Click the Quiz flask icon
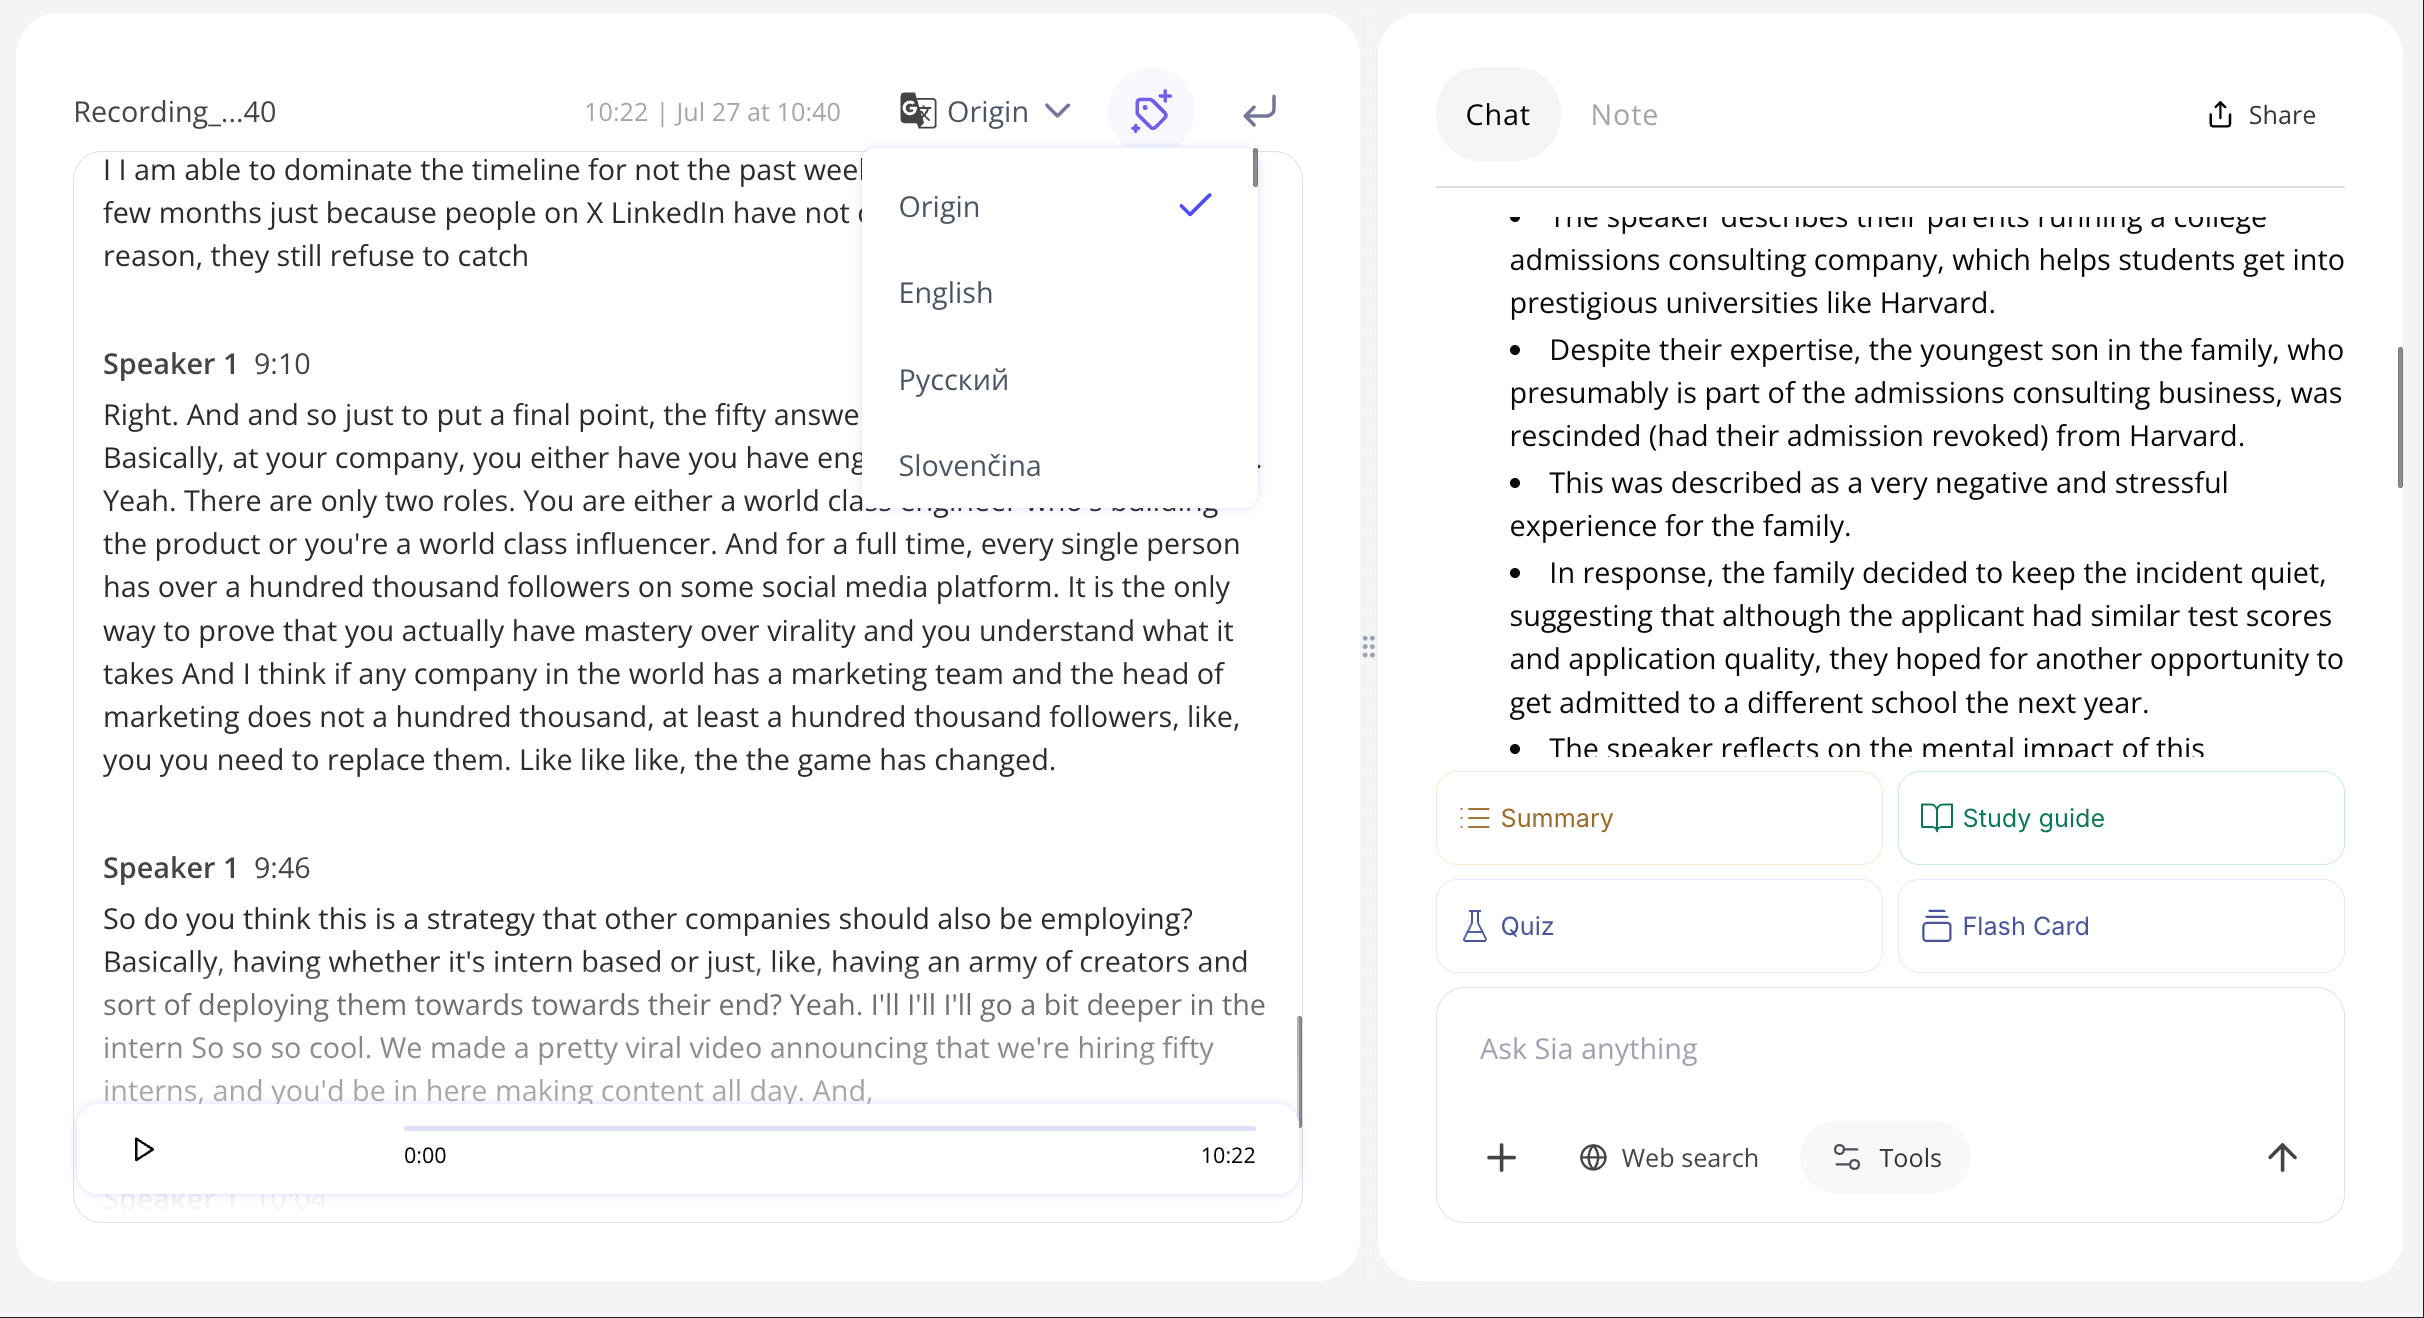This screenshot has width=2424, height=1318. click(1475, 925)
